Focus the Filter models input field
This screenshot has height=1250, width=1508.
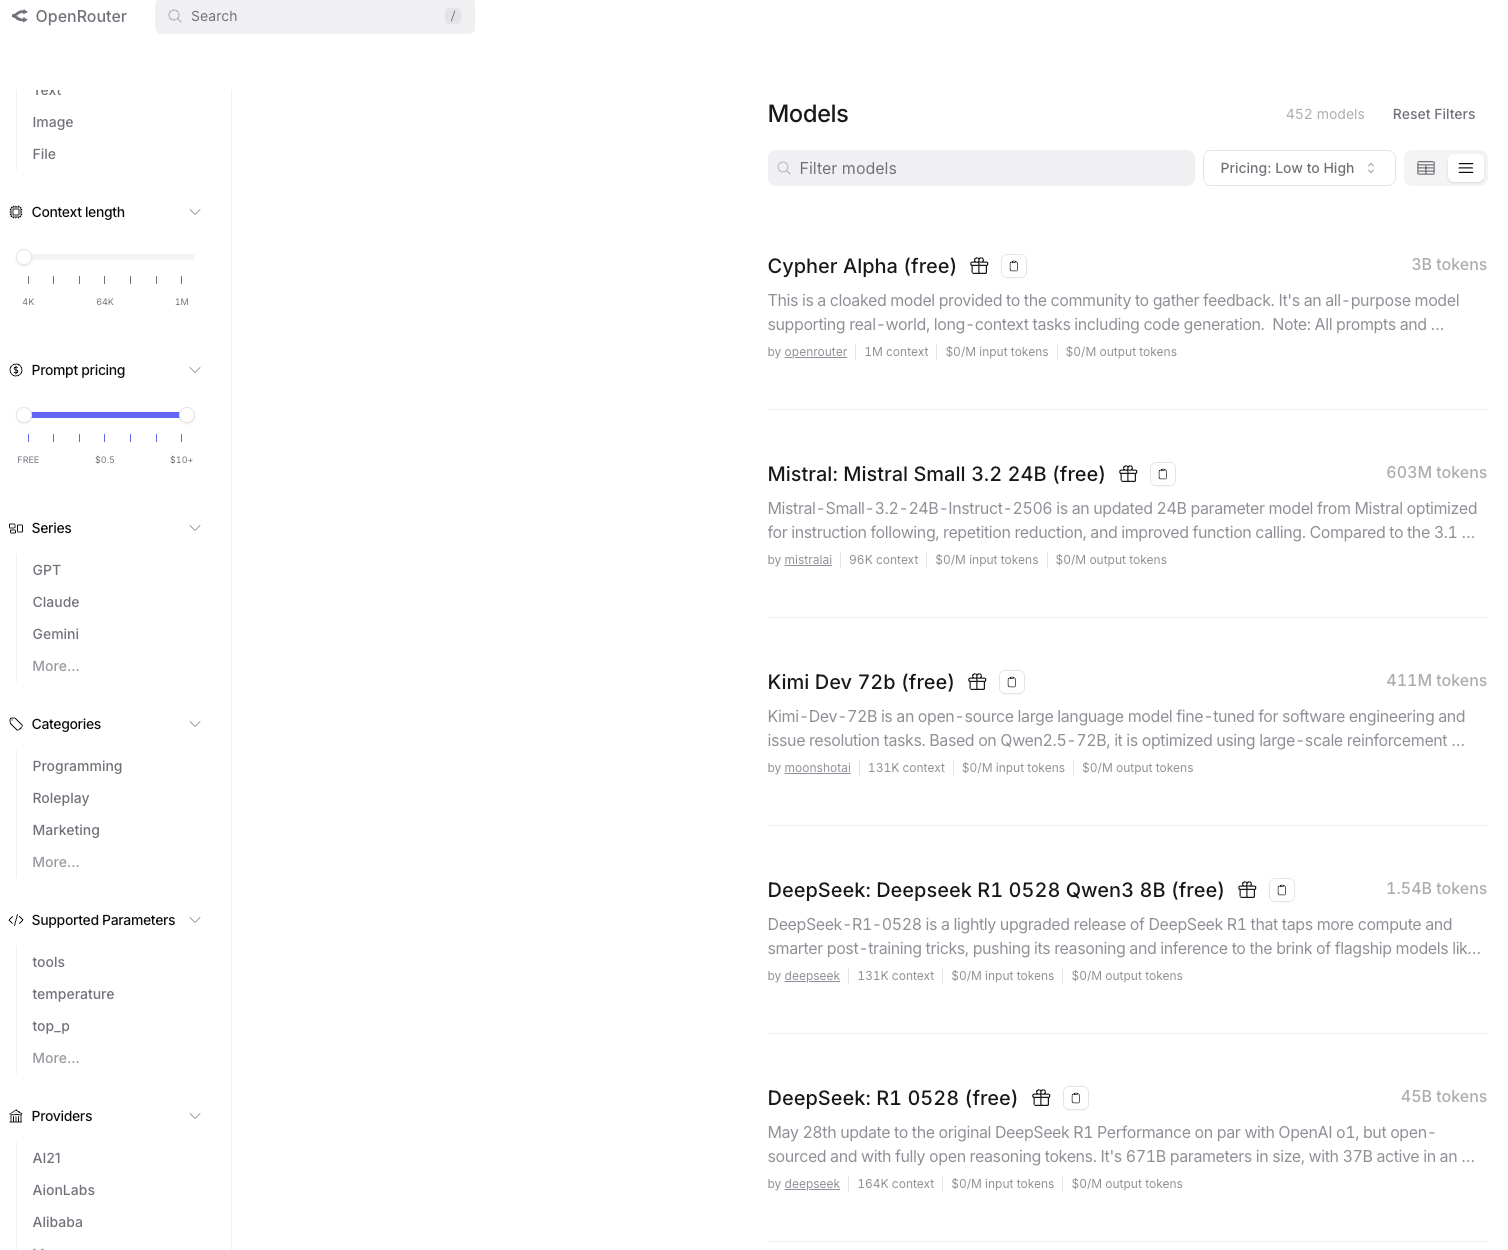pos(981,168)
